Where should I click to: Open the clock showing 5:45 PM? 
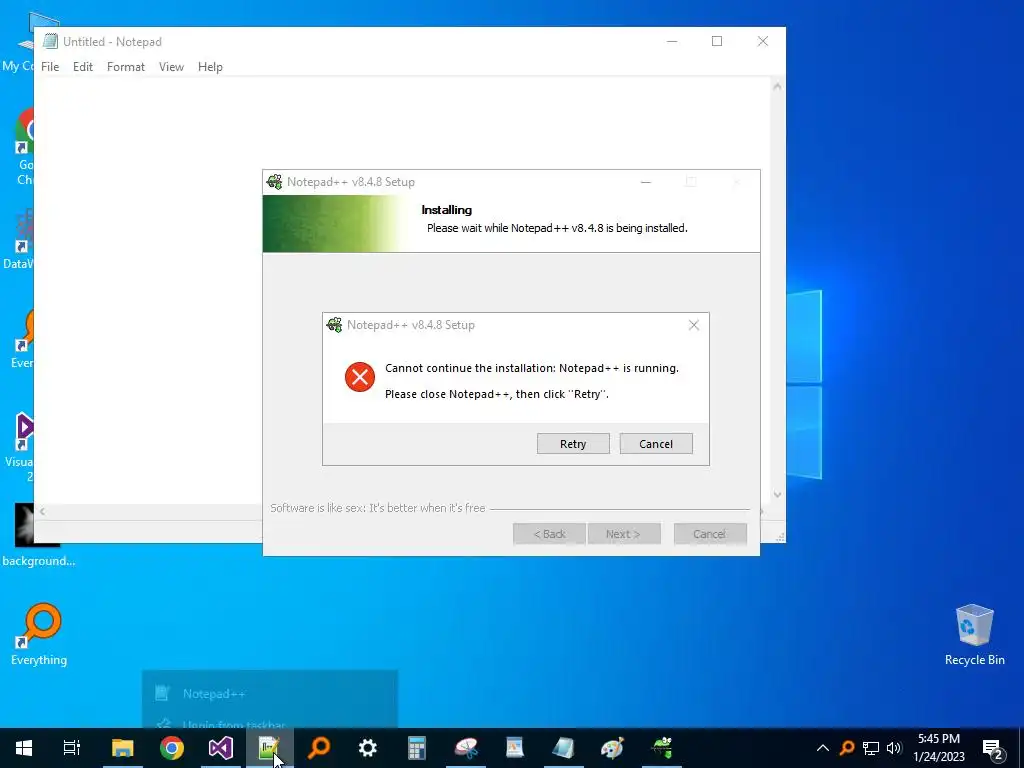[939, 748]
